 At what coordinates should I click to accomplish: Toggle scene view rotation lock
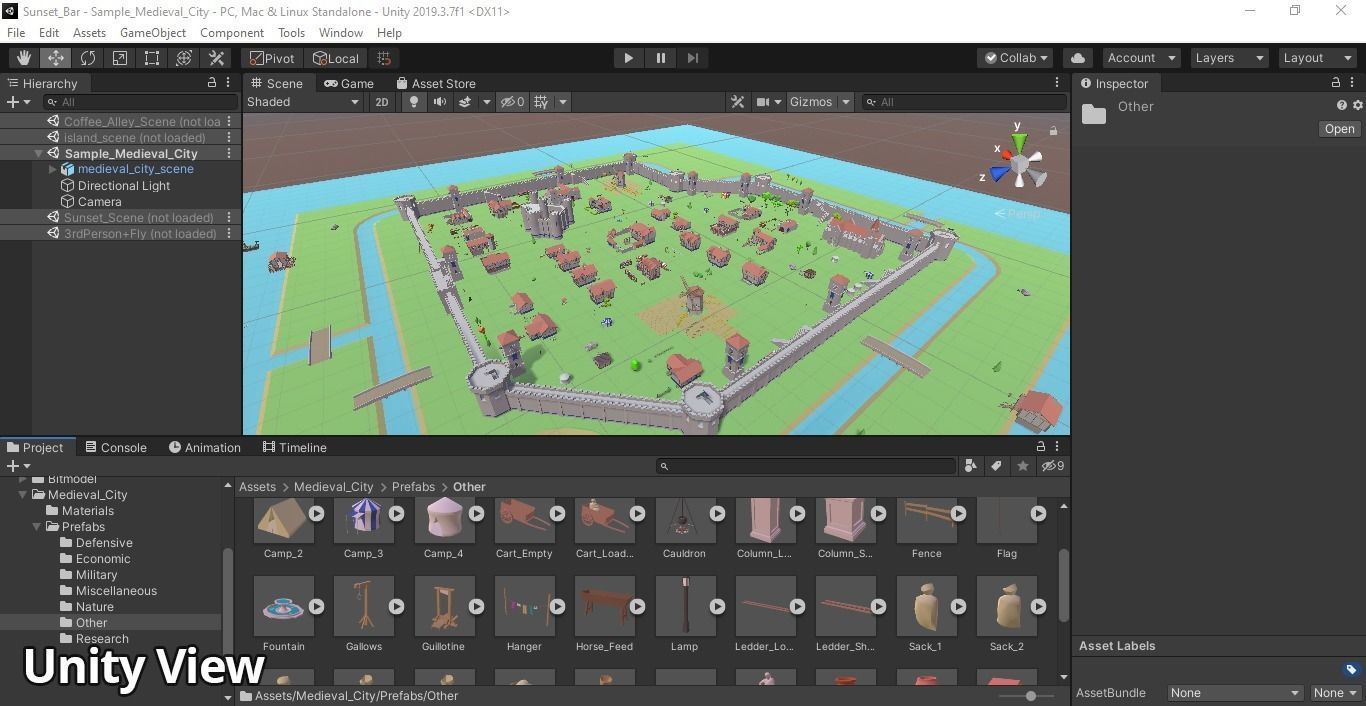click(x=1053, y=131)
